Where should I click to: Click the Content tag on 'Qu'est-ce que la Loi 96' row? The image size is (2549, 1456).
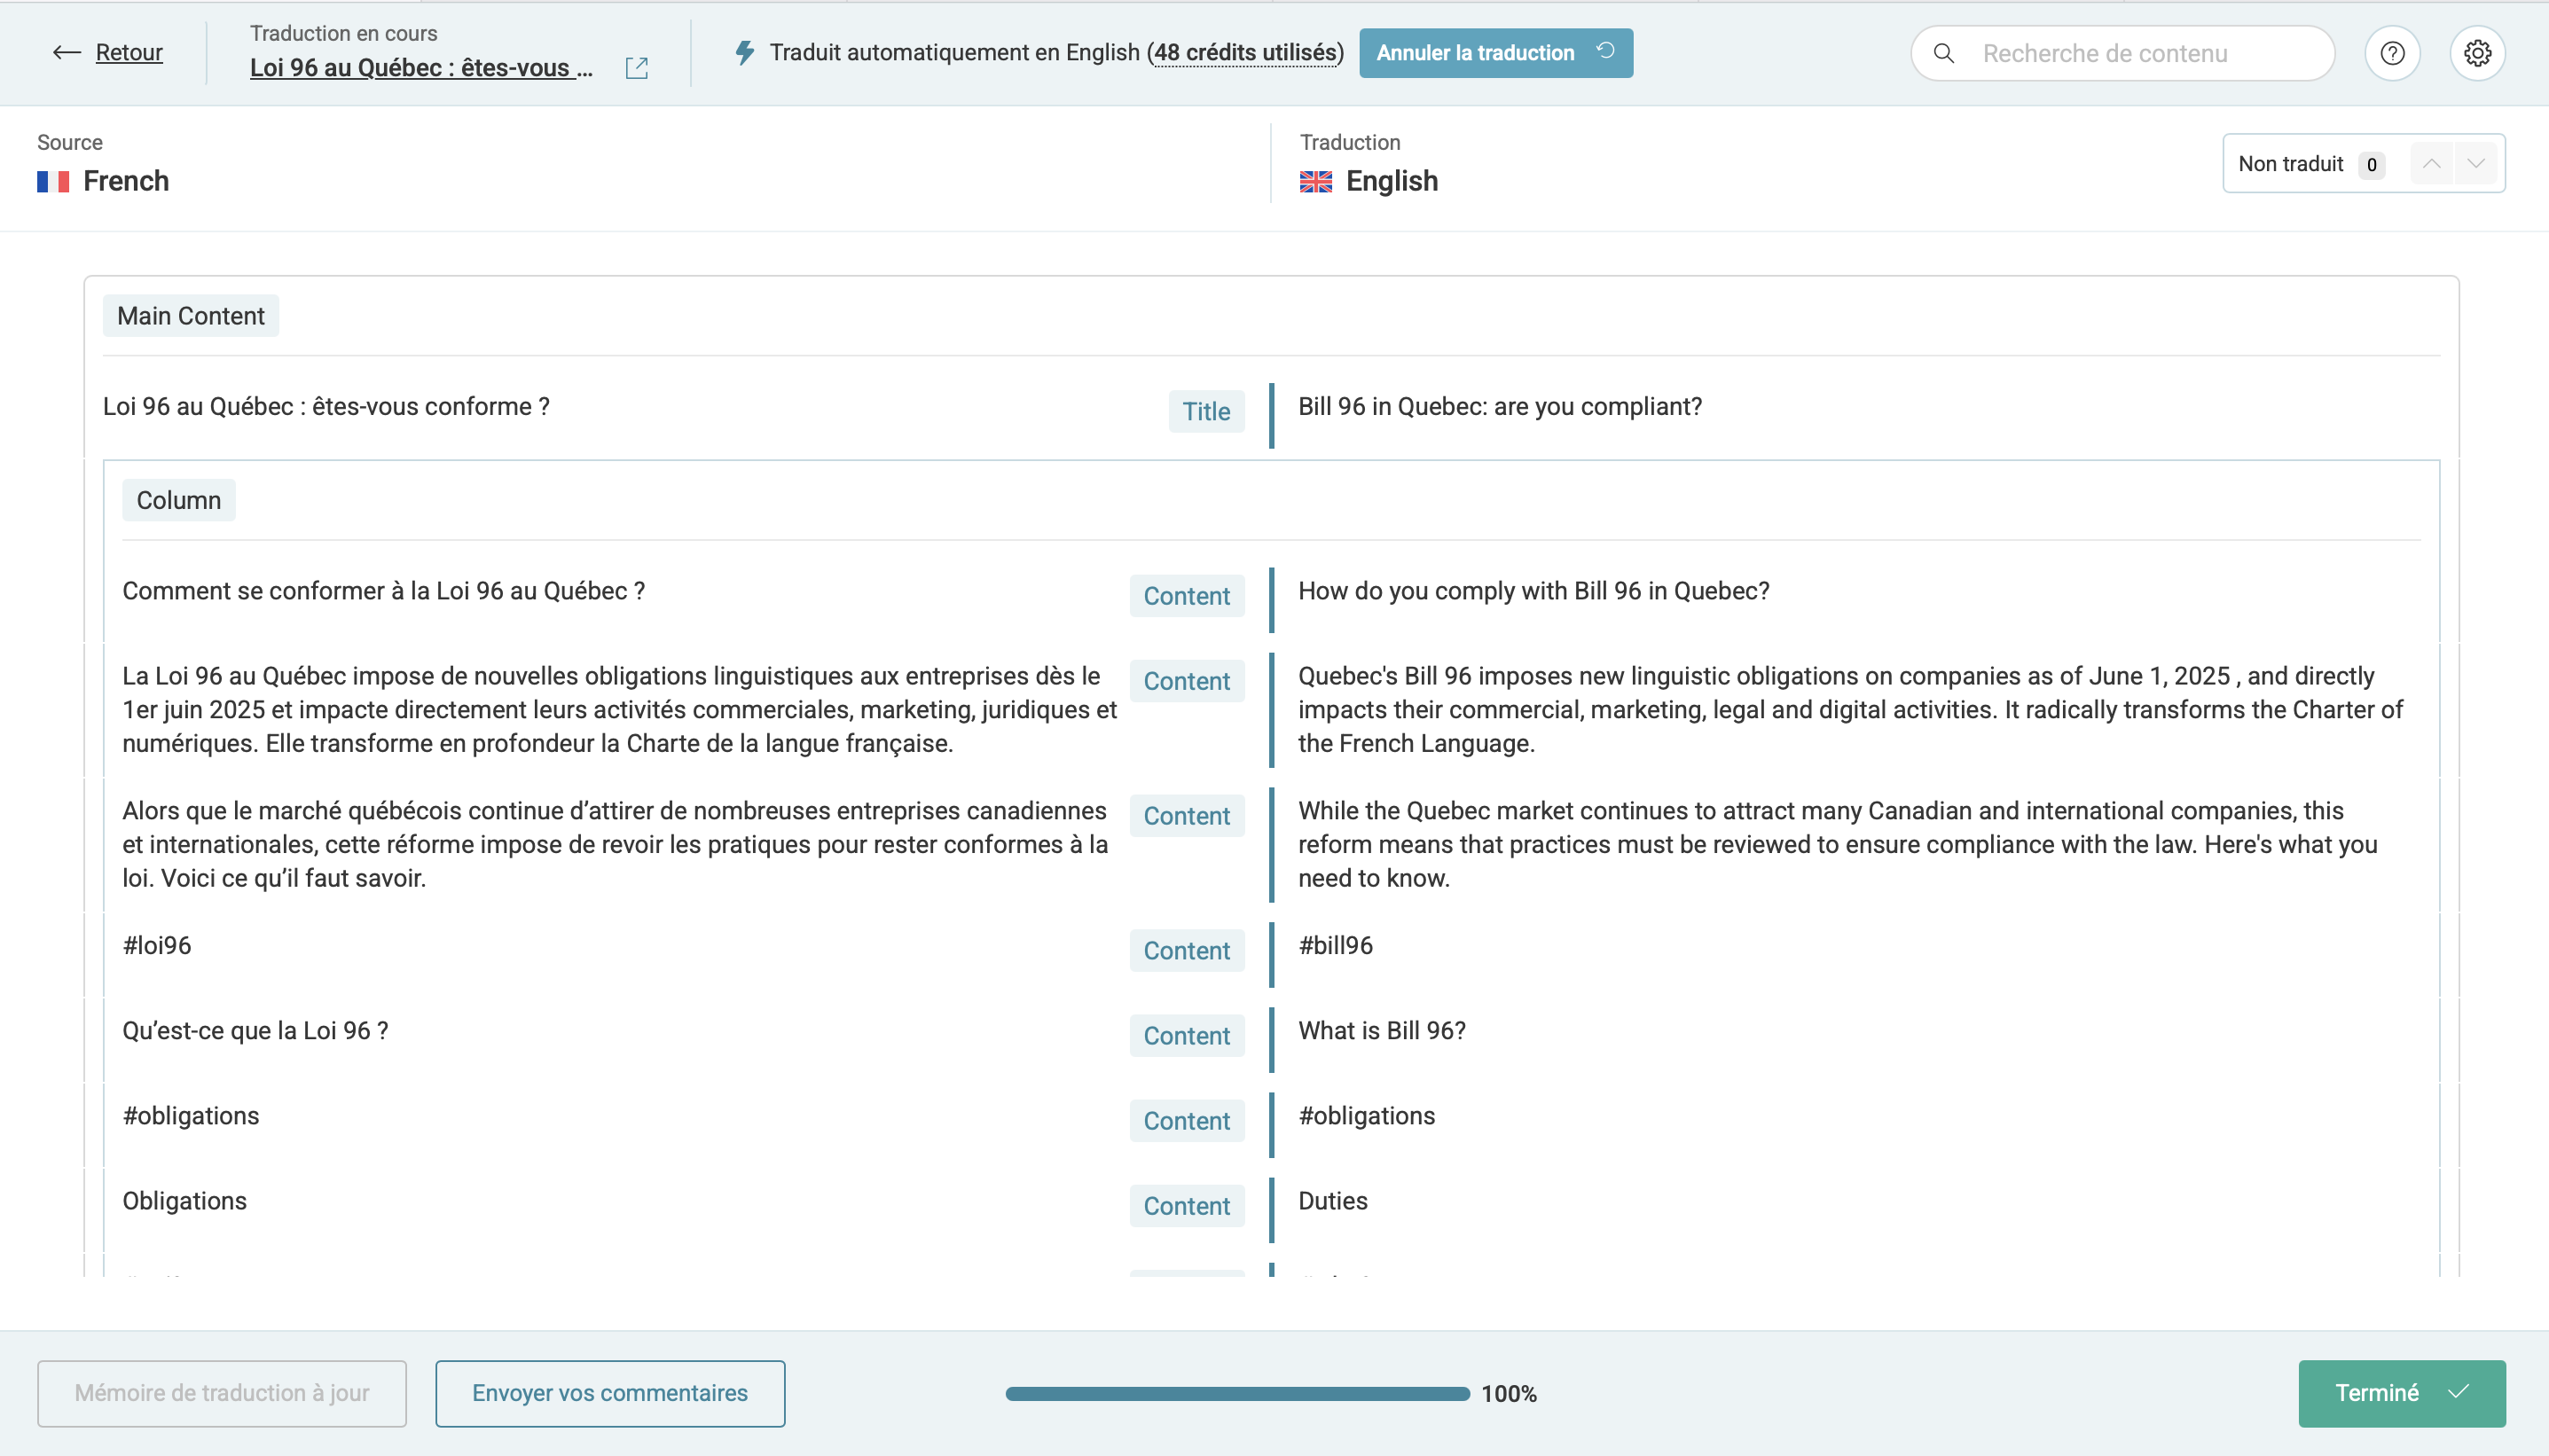pos(1187,1036)
